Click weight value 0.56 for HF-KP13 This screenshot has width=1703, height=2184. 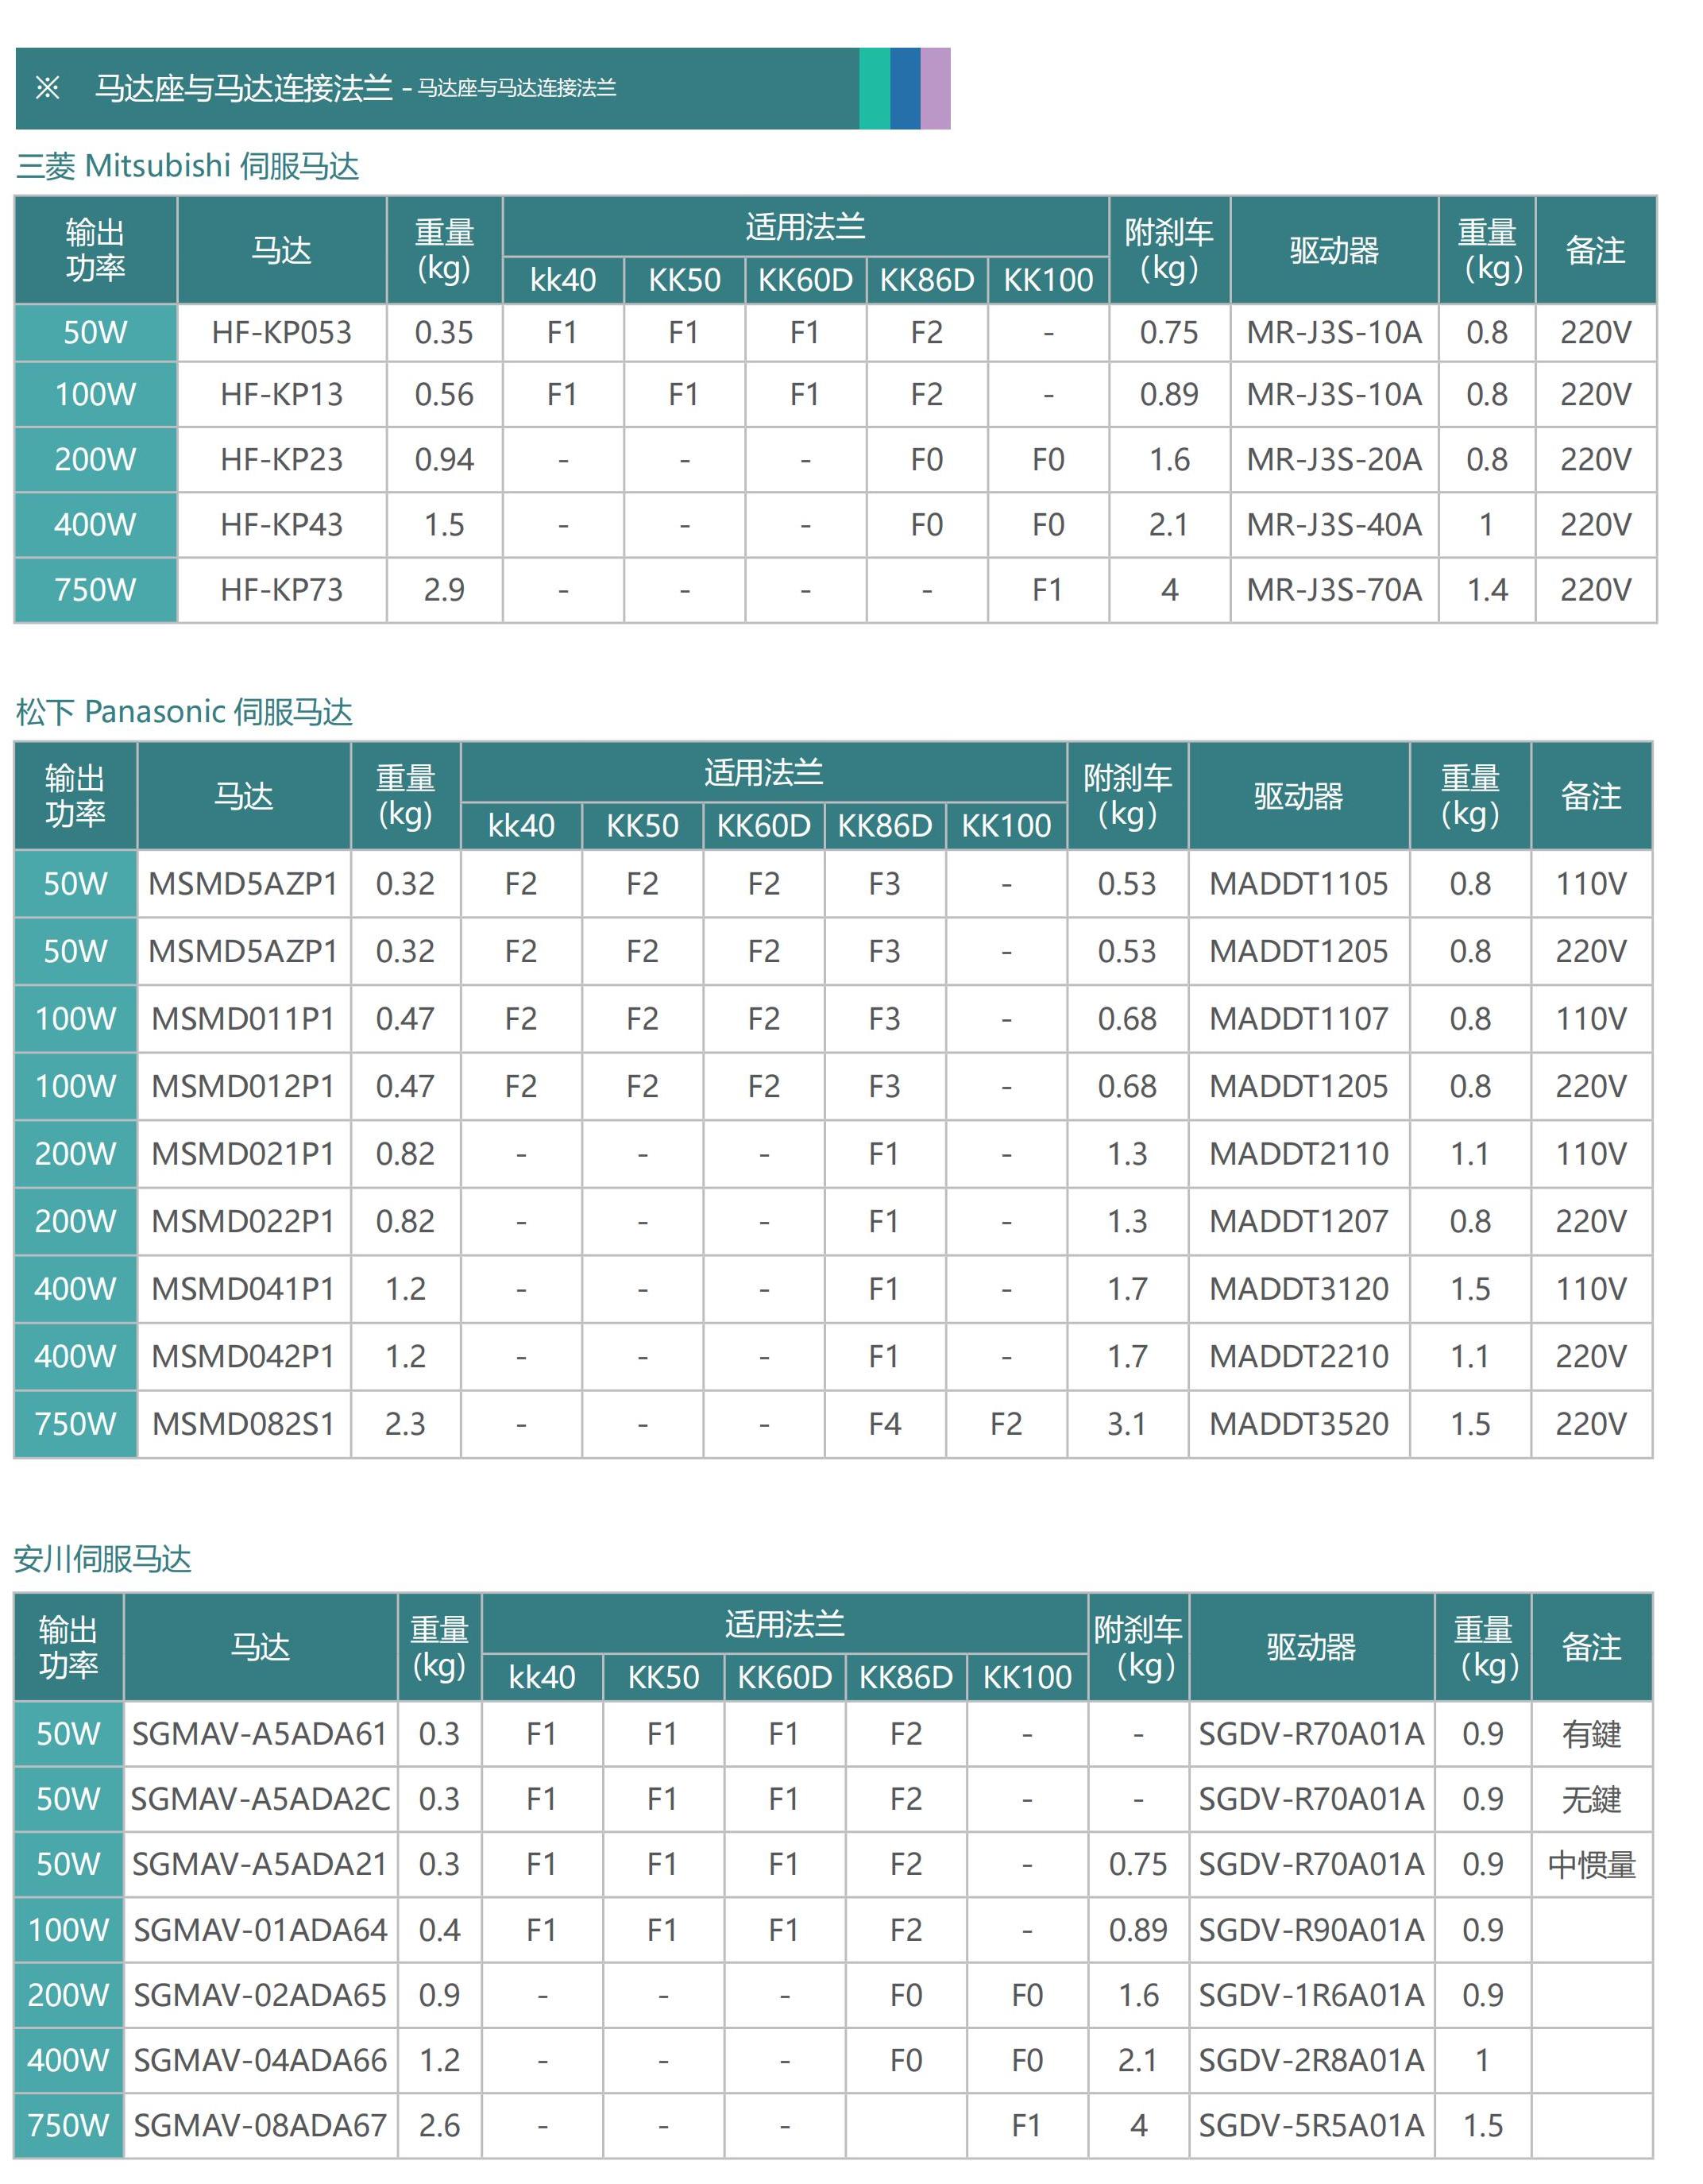coord(444,394)
